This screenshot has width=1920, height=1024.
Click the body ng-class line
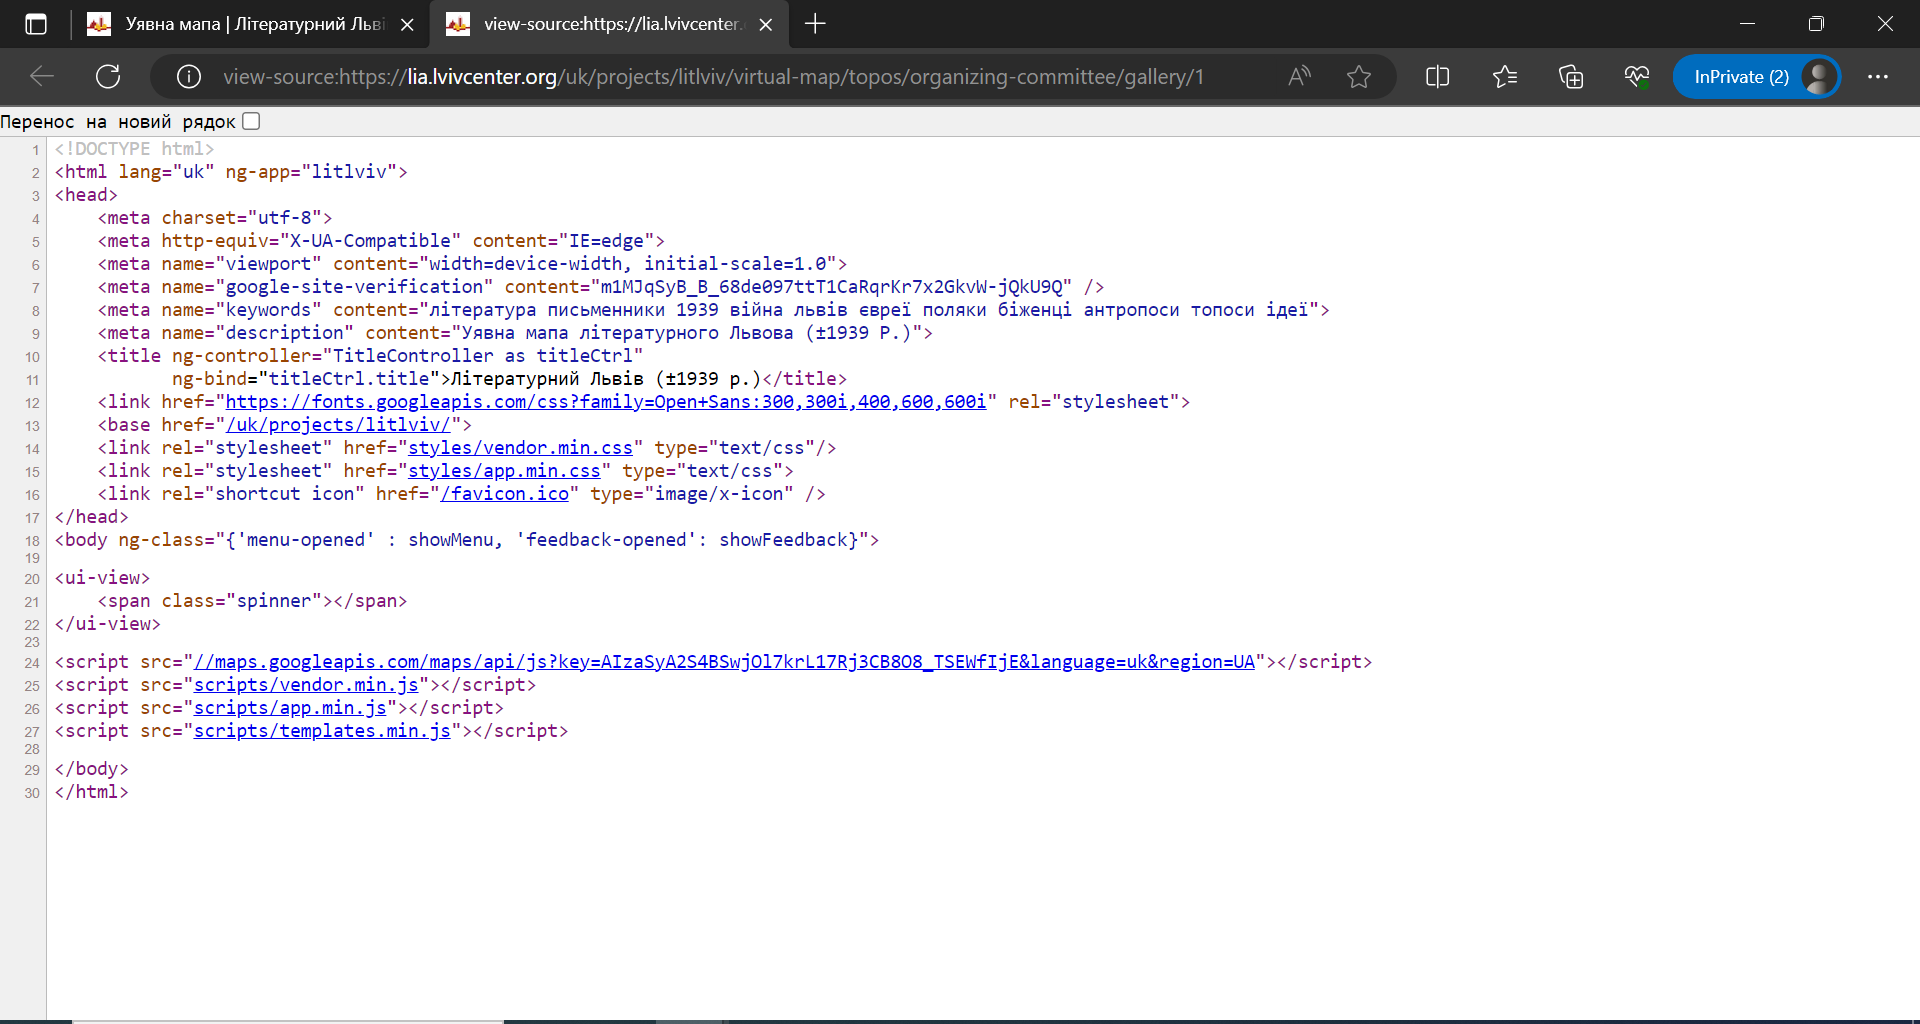click(x=467, y=540)
